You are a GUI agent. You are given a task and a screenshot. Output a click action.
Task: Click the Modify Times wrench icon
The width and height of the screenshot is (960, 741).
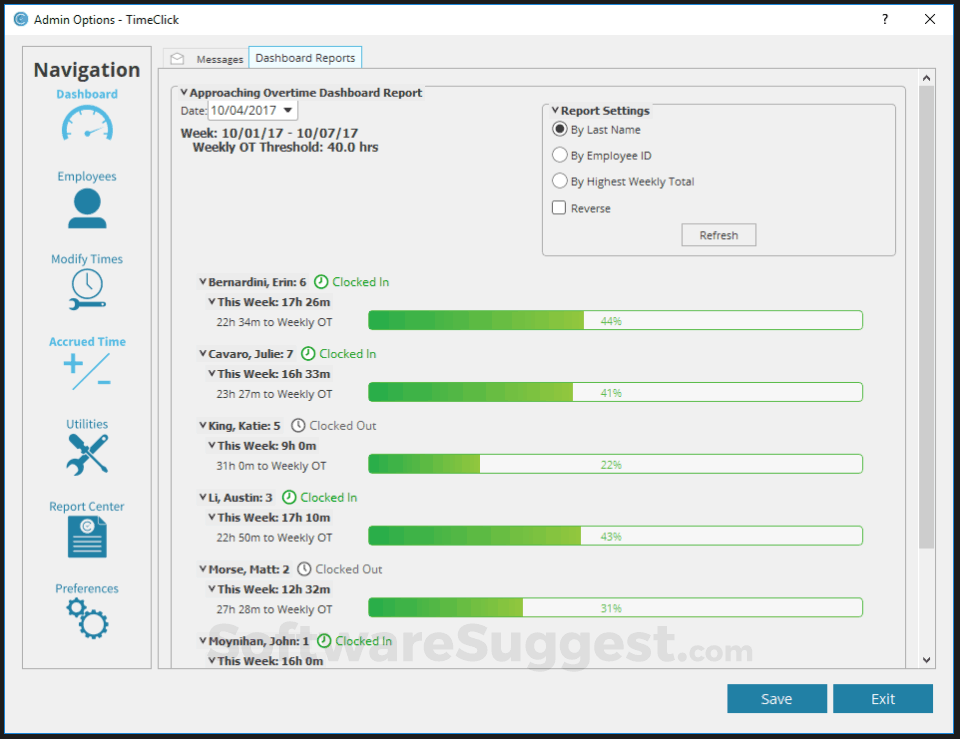(86, 289)
